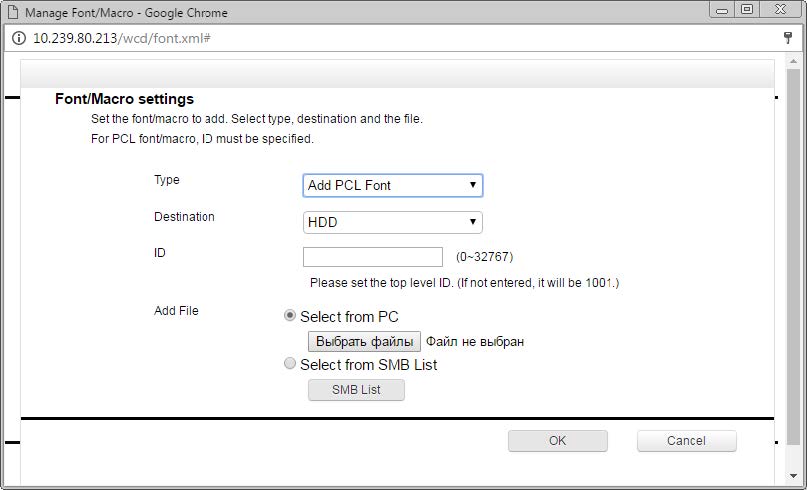
Task: Minimize the Manage Font/Macro window
Action: (x=722, y=10)
